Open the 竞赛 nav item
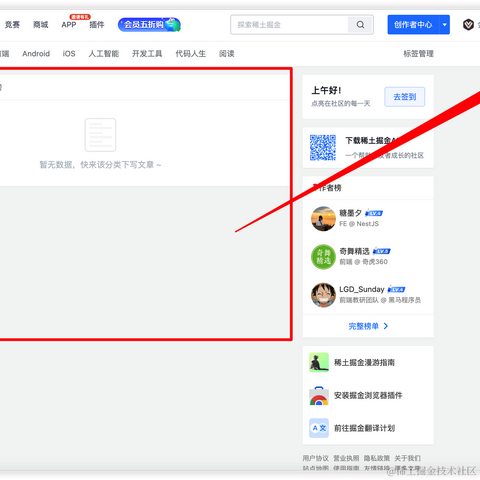 pyautogui.click(x=12, y=25)
